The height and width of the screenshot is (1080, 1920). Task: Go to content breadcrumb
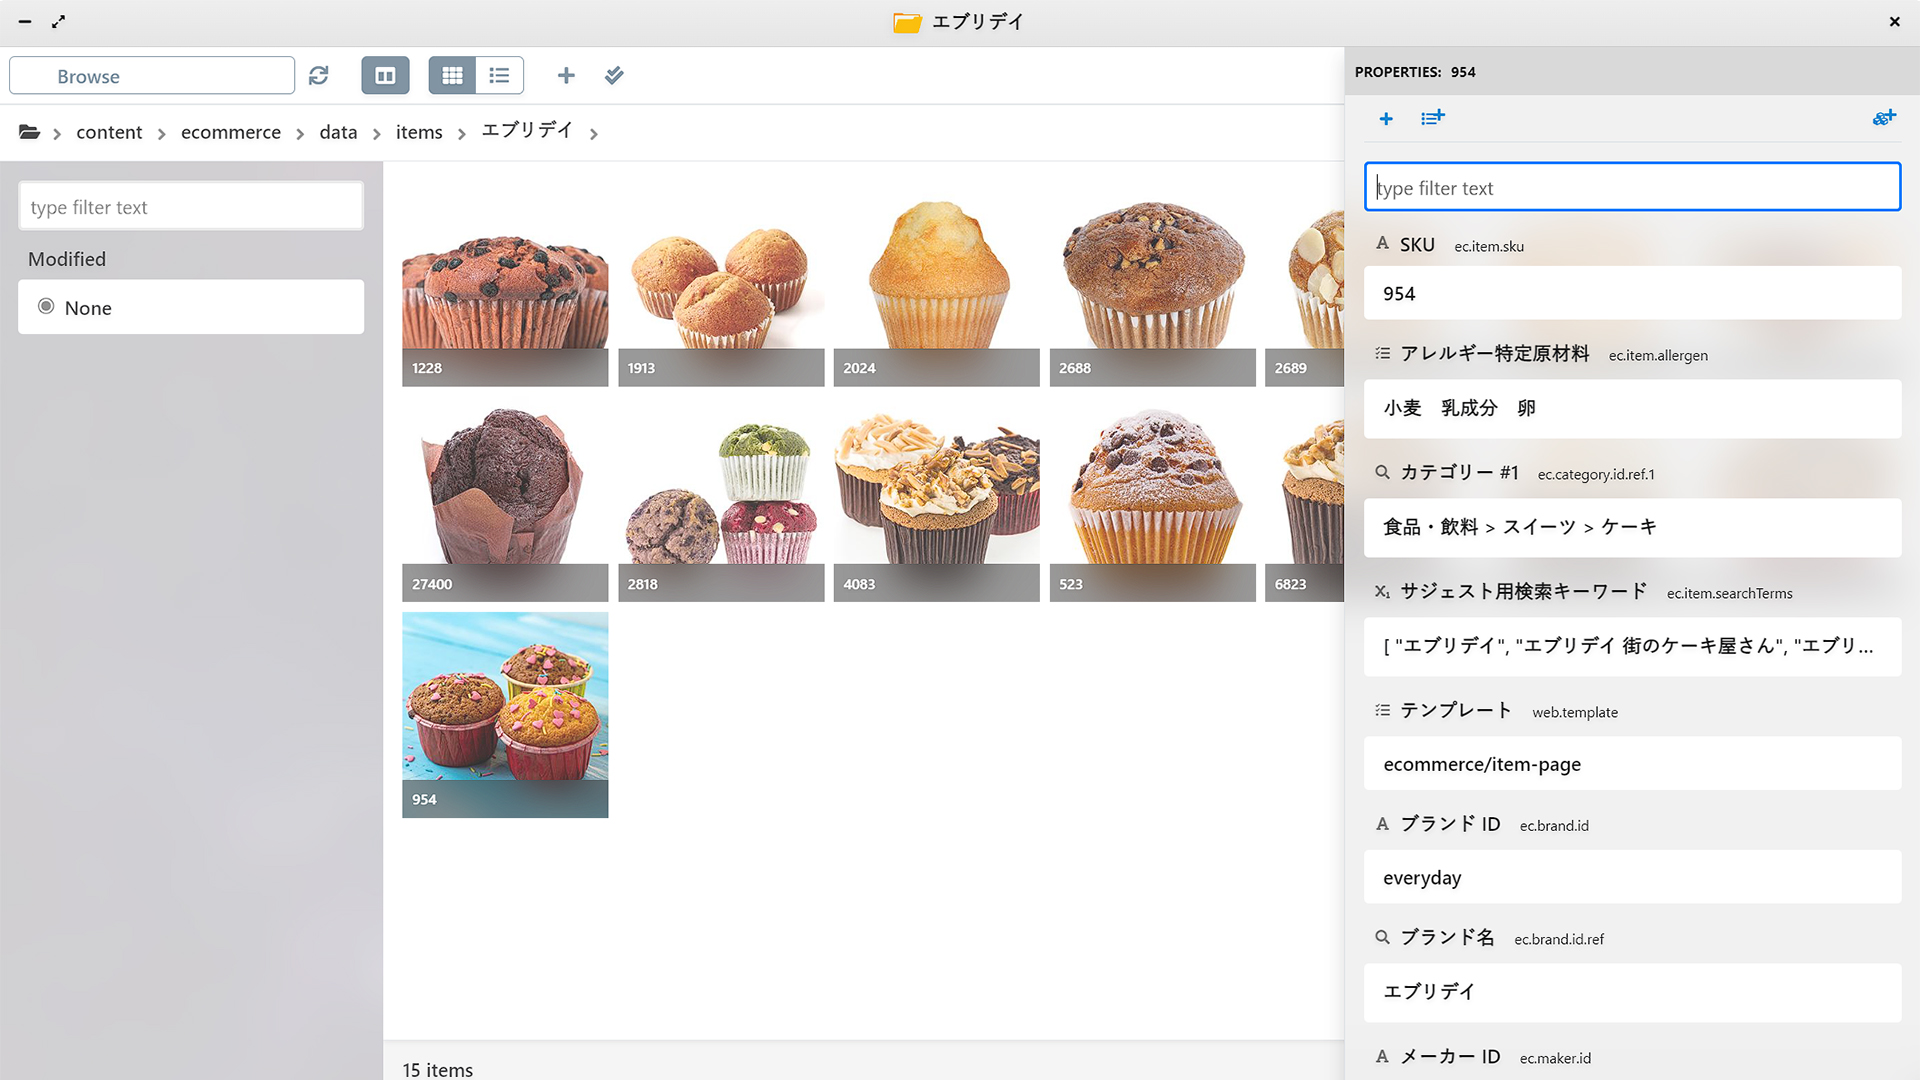[x=109, y=132]
